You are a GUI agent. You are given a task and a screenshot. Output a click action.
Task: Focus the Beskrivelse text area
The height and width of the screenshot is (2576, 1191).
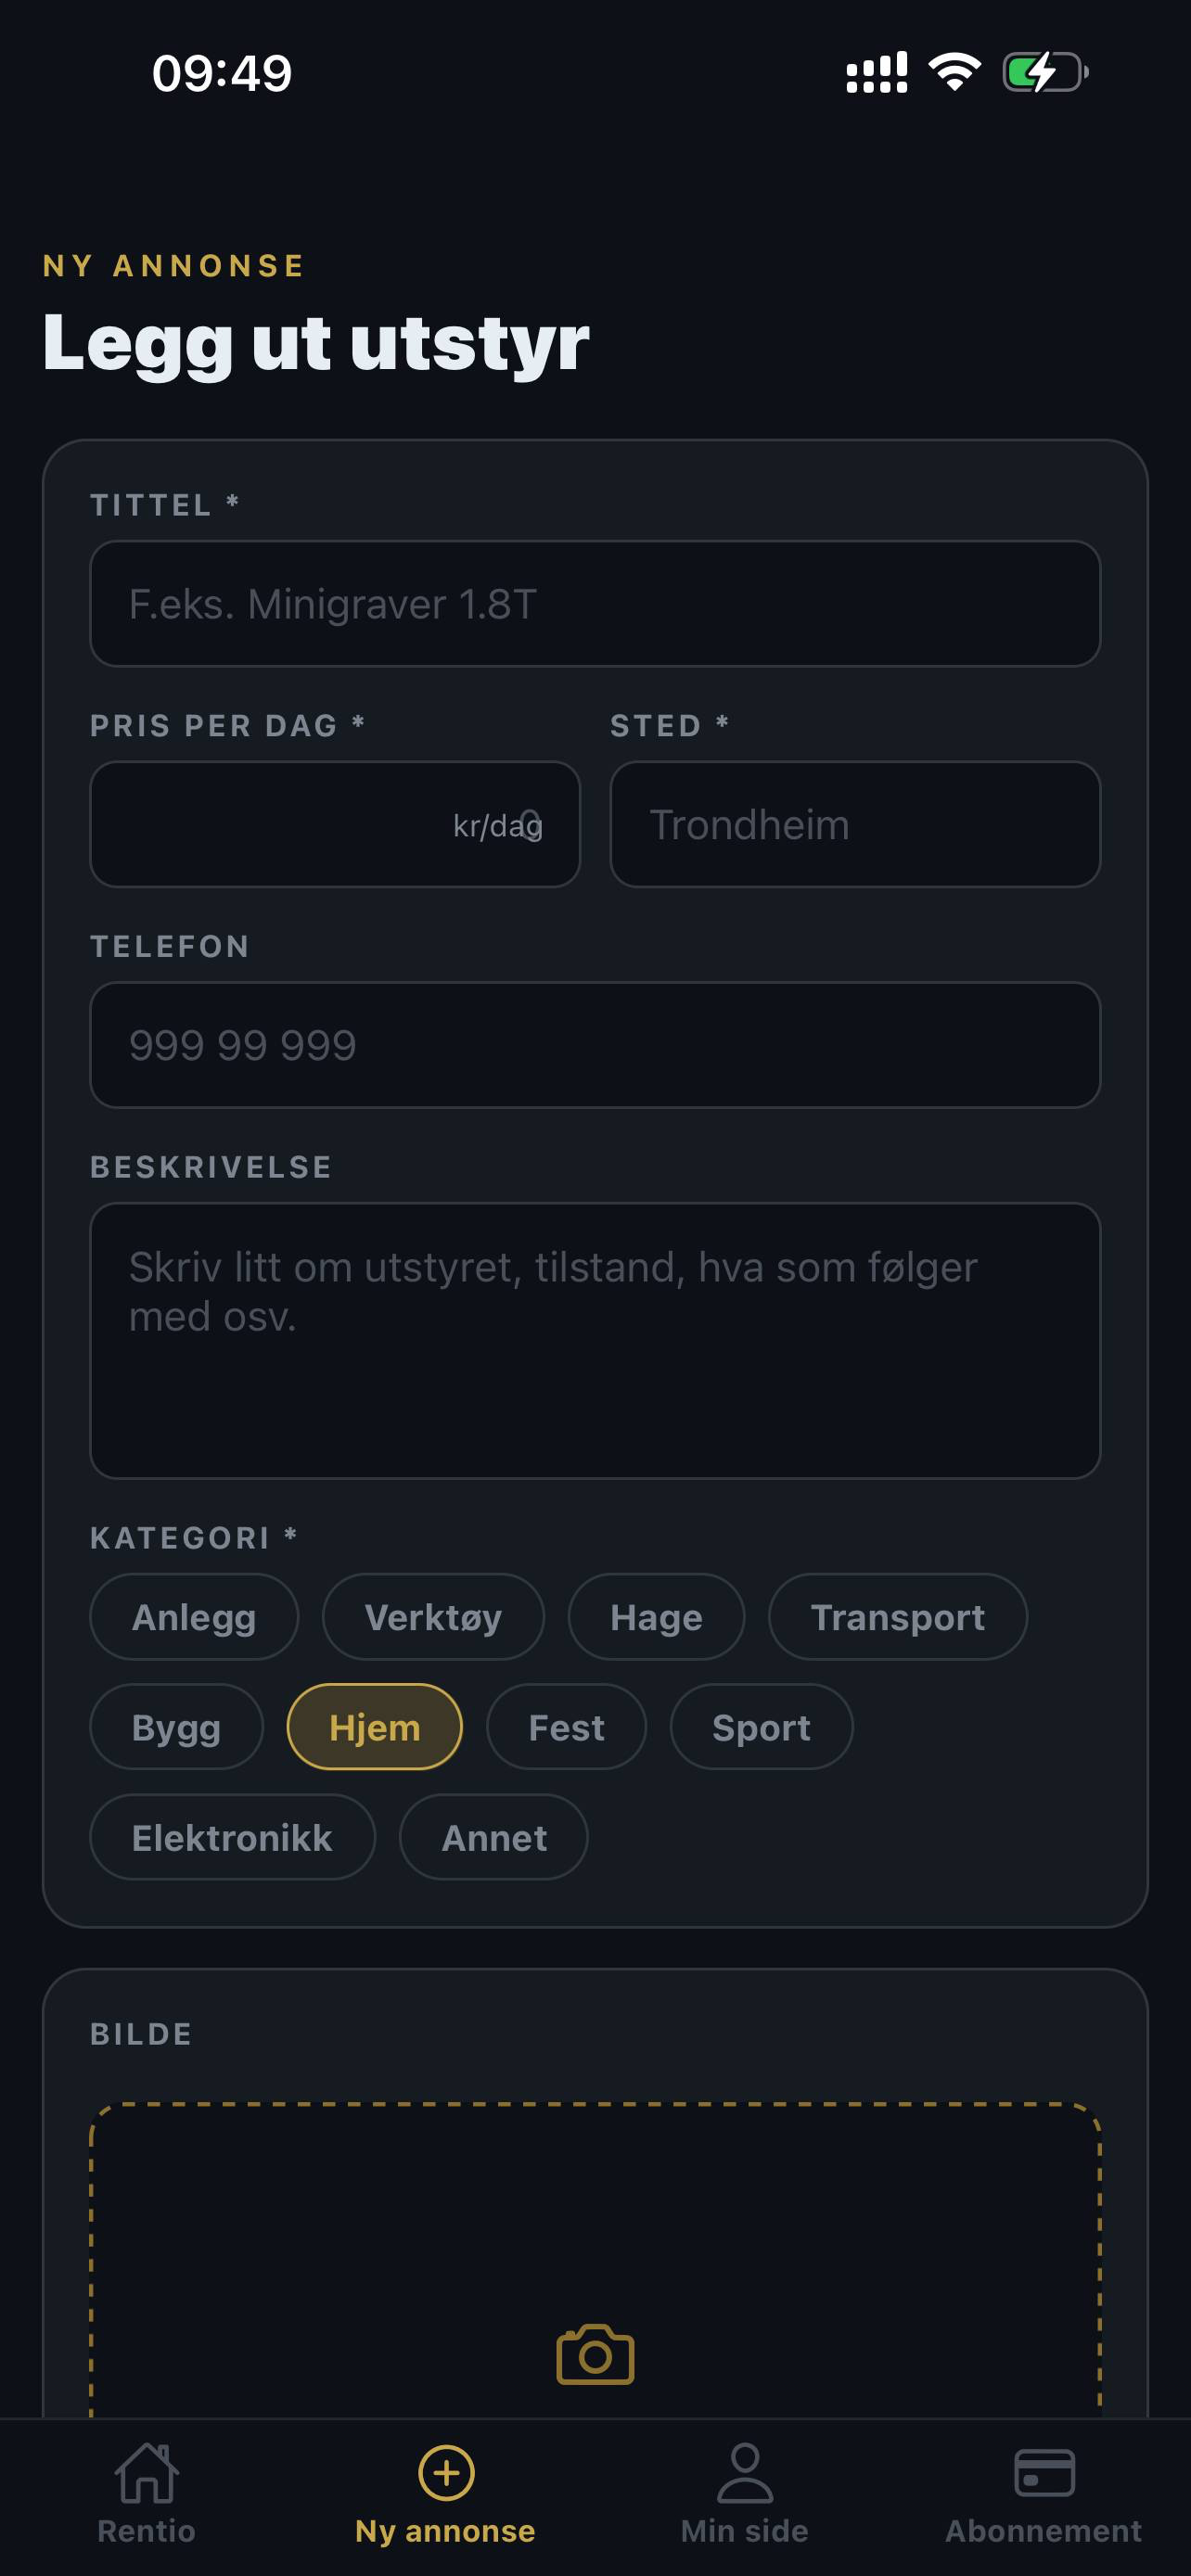coord(595,1340)
